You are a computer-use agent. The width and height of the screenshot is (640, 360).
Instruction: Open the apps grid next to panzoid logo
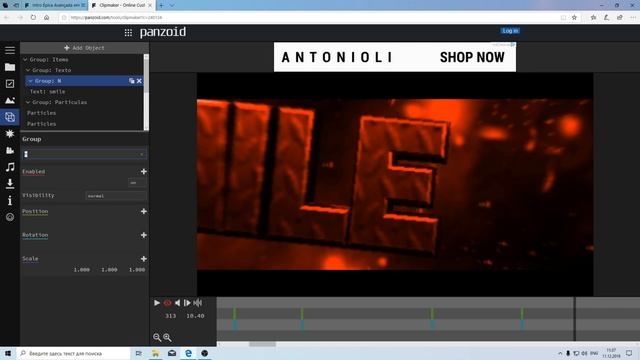click(x=128, y=33)
